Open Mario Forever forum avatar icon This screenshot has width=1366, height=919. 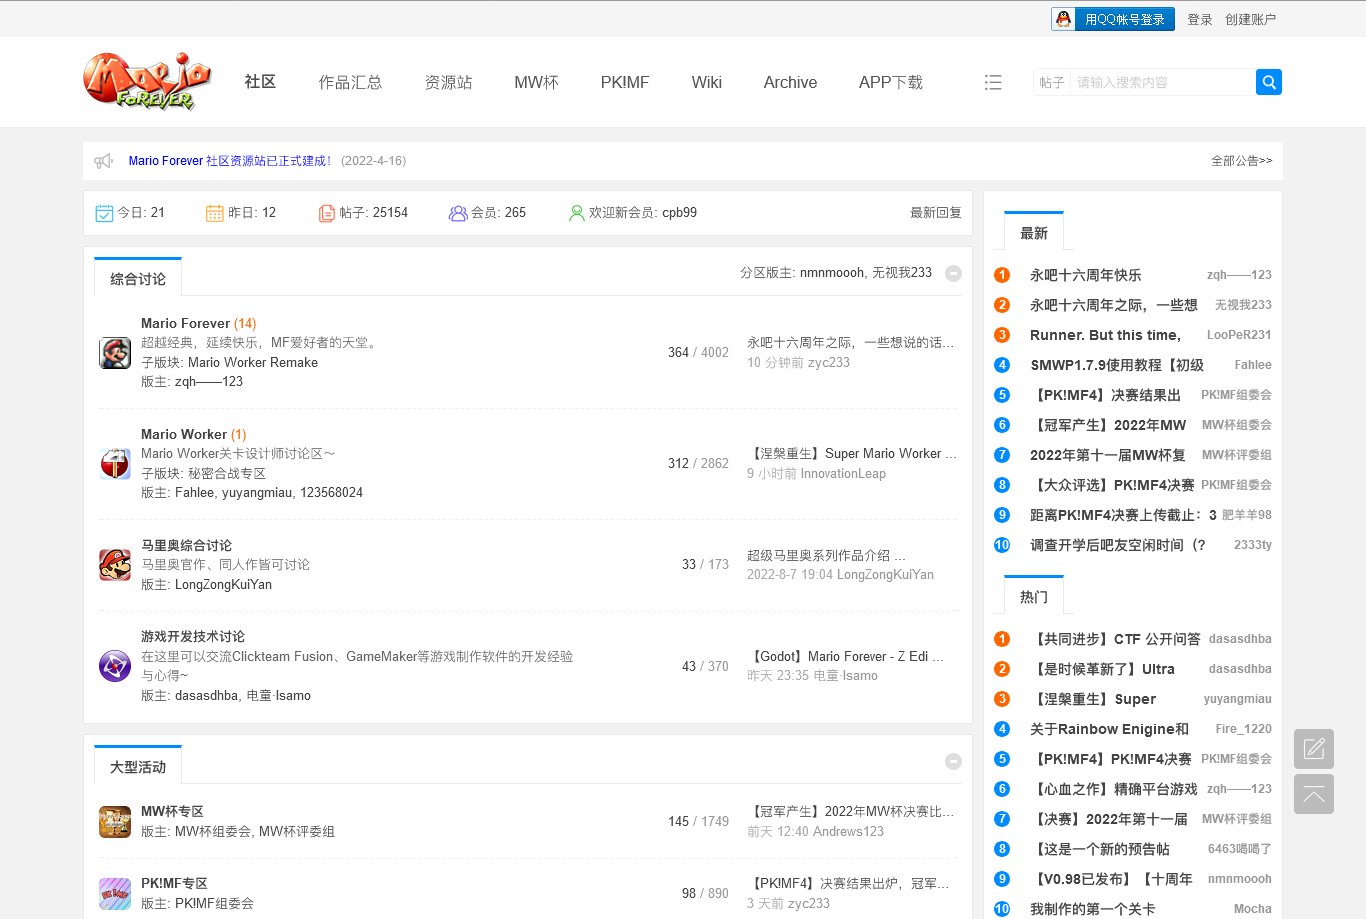115,353
